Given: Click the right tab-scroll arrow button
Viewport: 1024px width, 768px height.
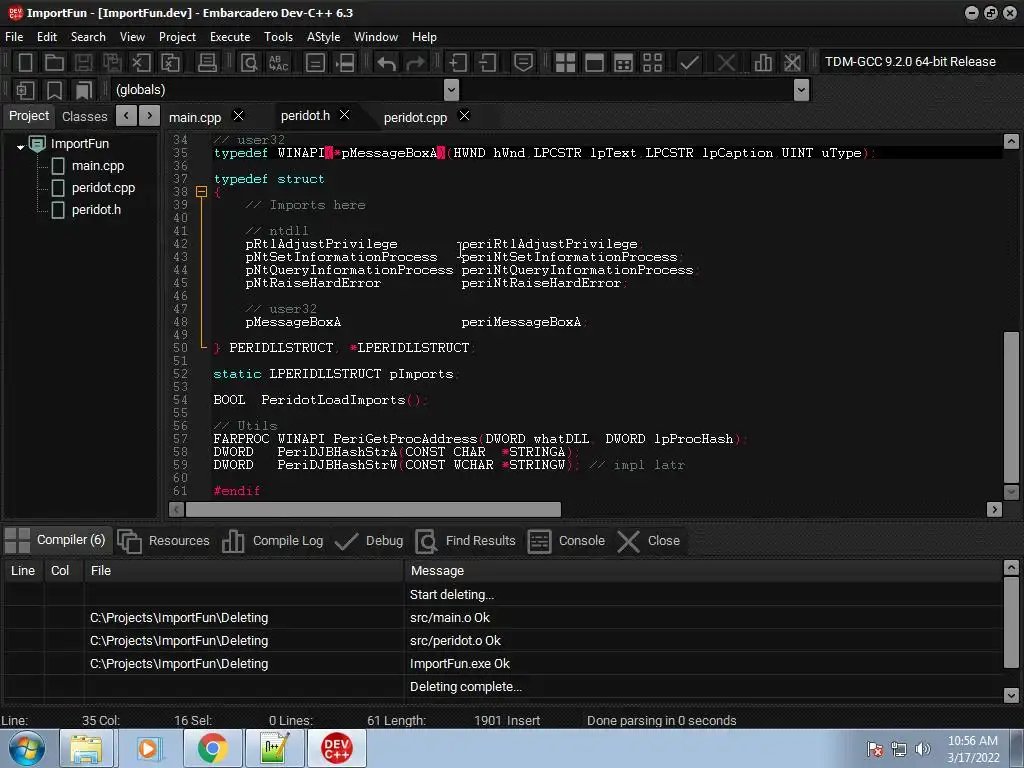Looking at the screenshot, I should 150,116.
